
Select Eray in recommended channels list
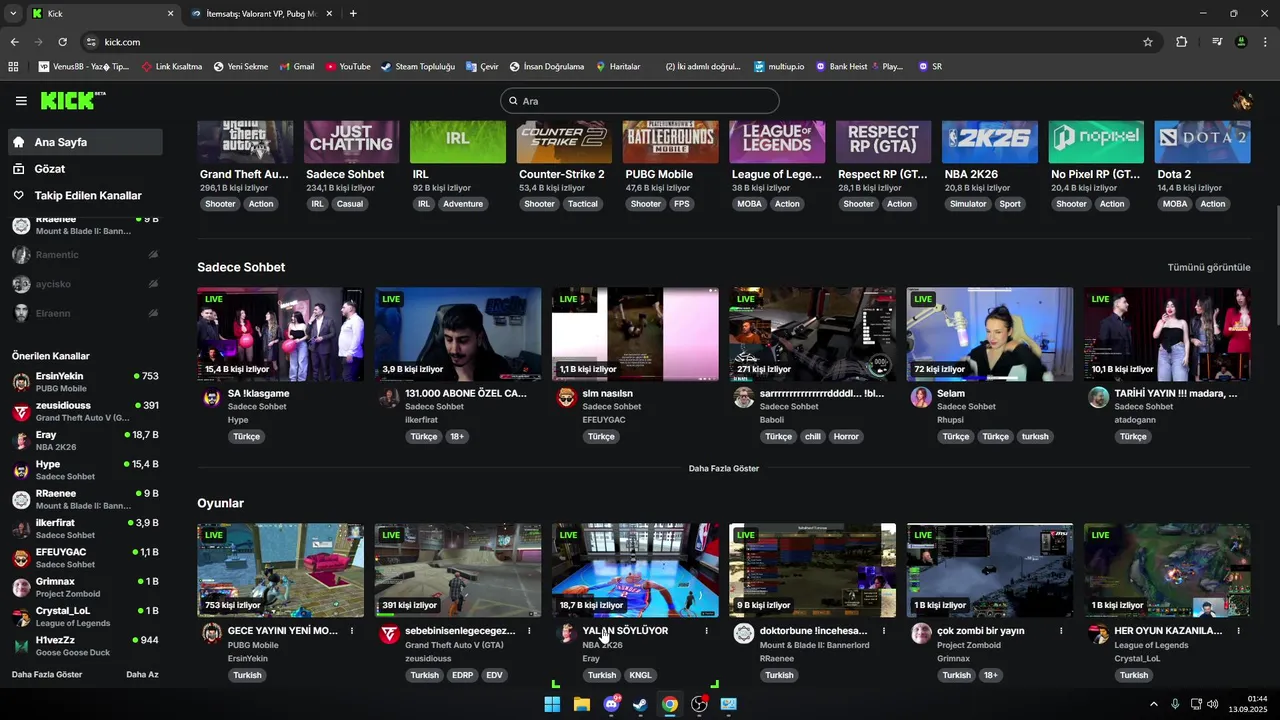[85, 441]
